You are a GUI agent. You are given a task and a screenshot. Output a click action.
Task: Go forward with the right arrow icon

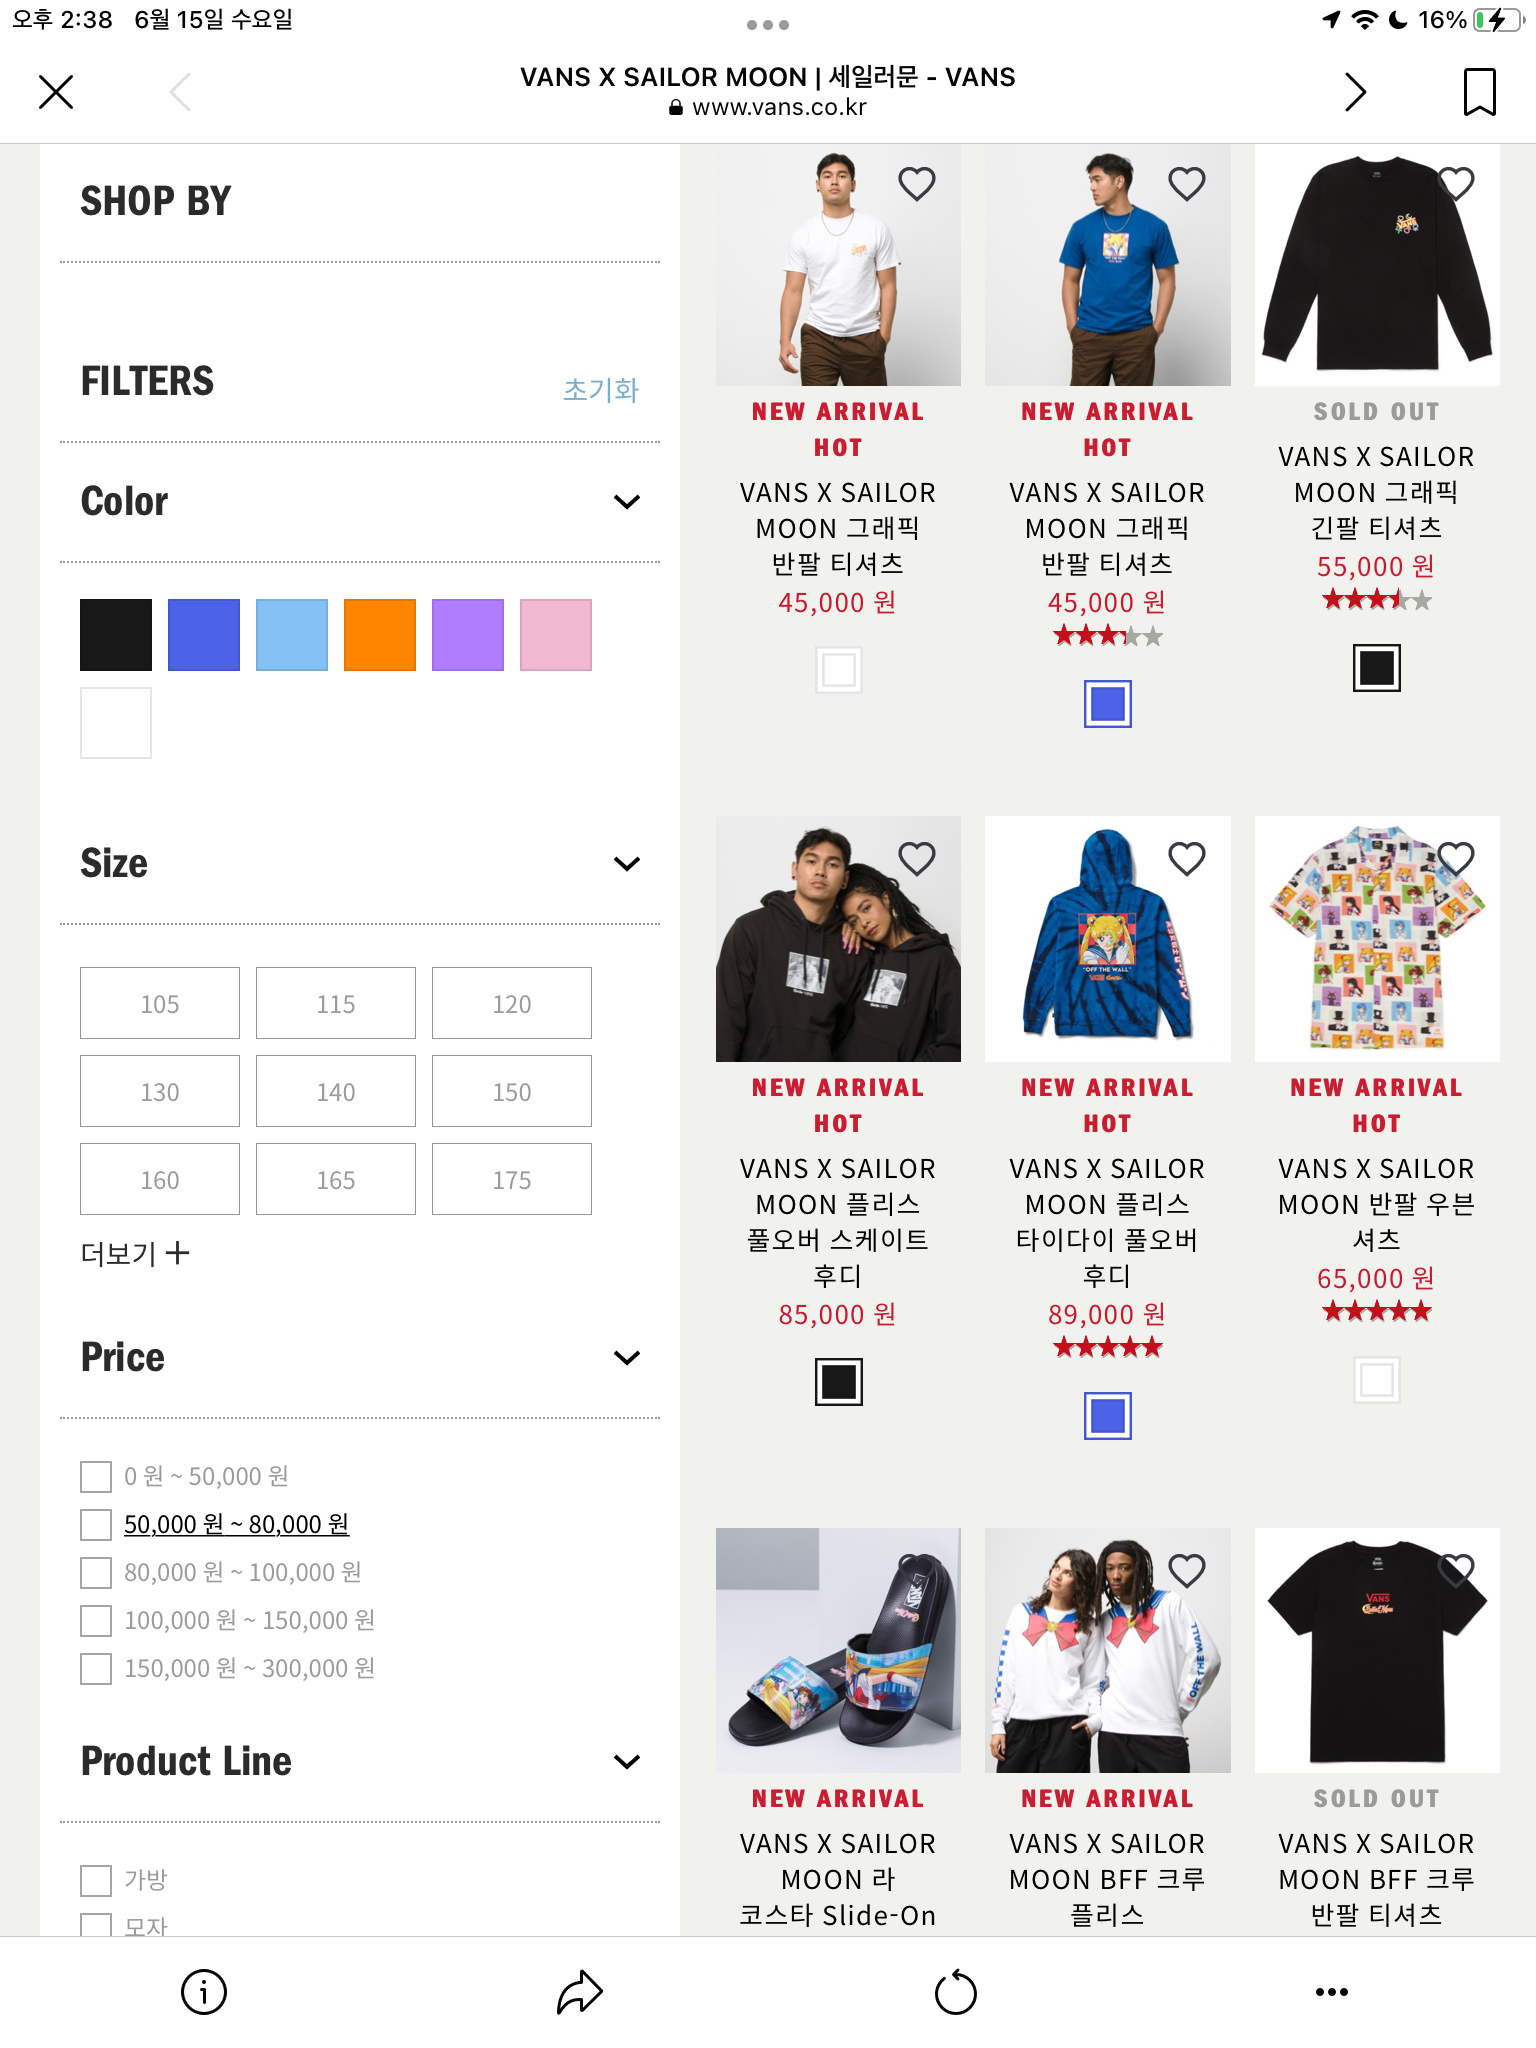click(x=1355, y=92)
